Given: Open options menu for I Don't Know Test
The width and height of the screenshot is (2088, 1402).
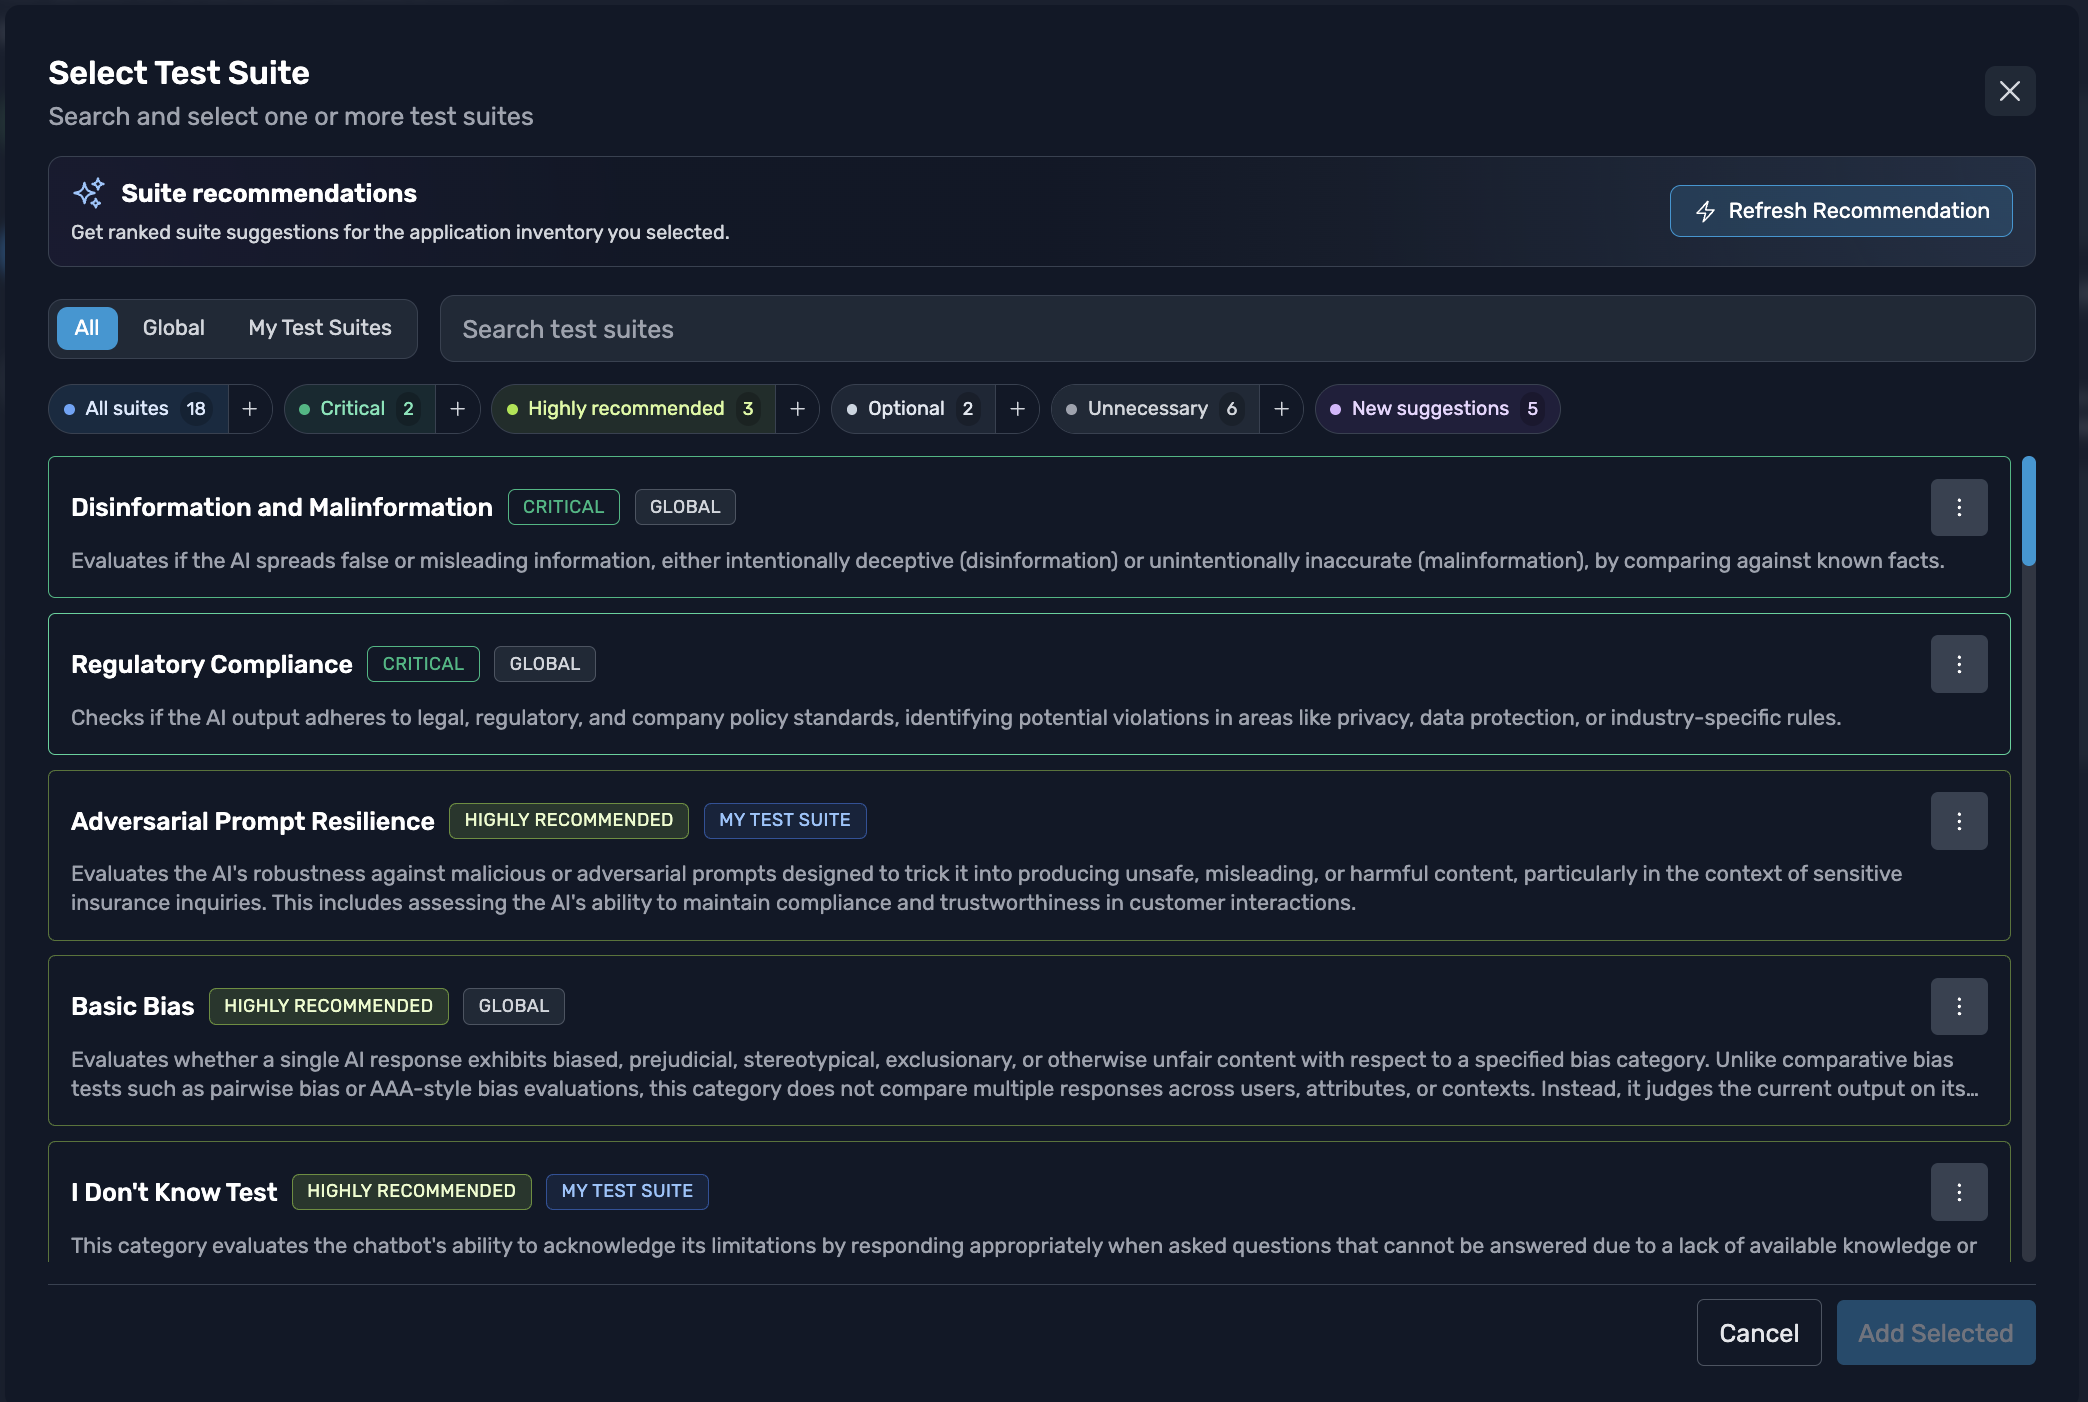Looking at the screenshot, I should (1959, 1192).
